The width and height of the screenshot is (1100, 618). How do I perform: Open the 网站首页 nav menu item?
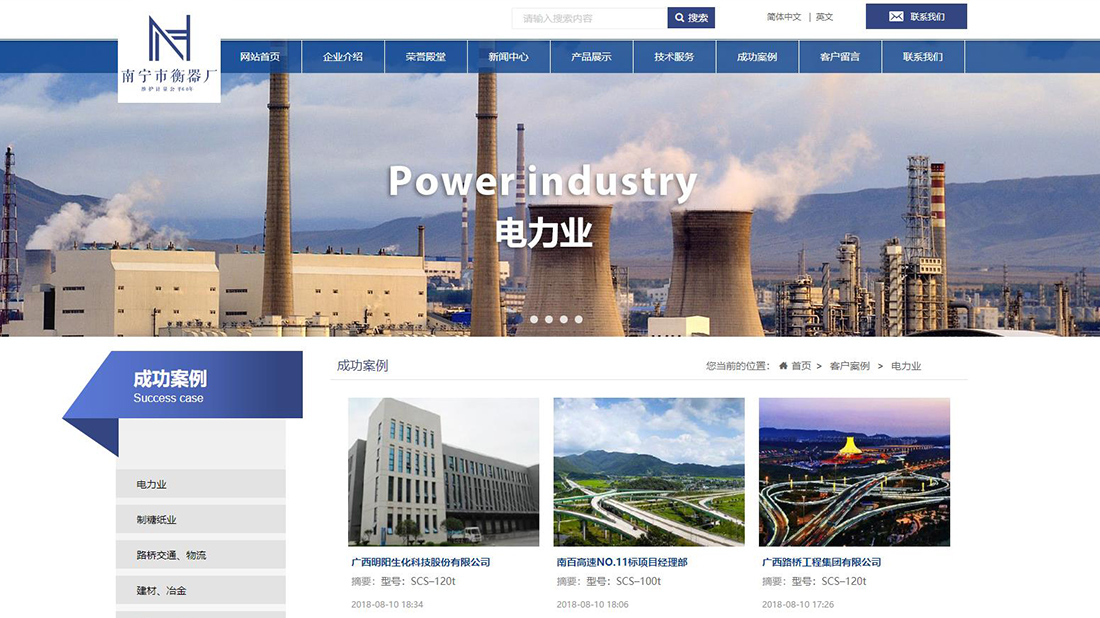tap(260, 57)
